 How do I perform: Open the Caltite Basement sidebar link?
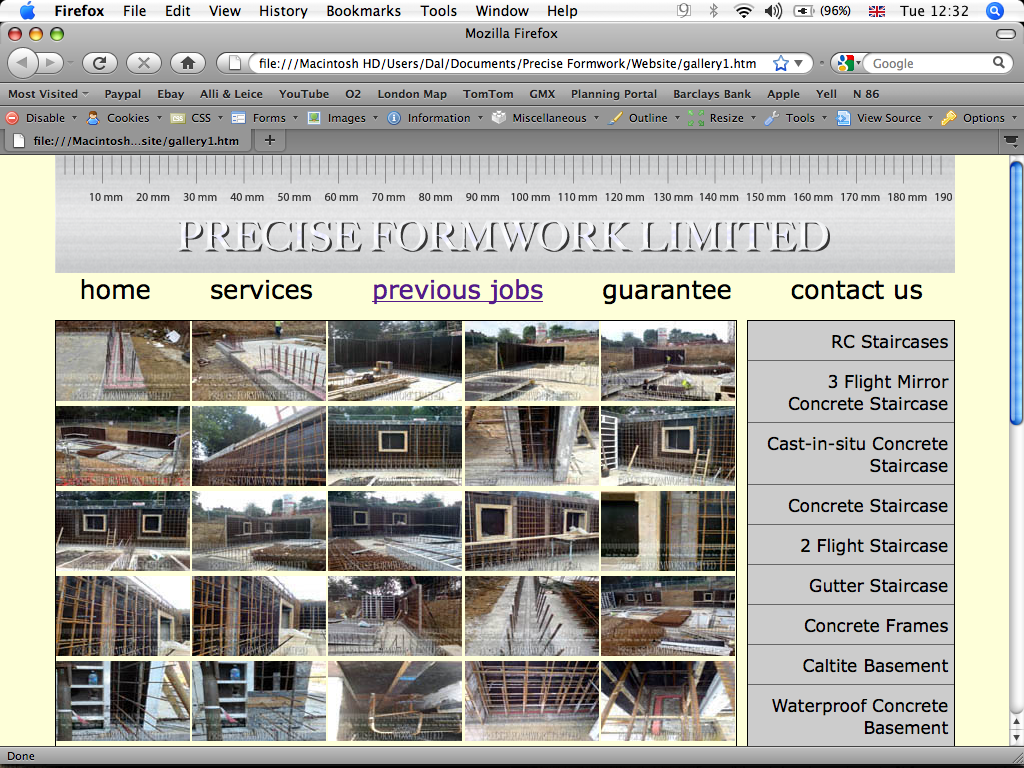tap(874, 666)
